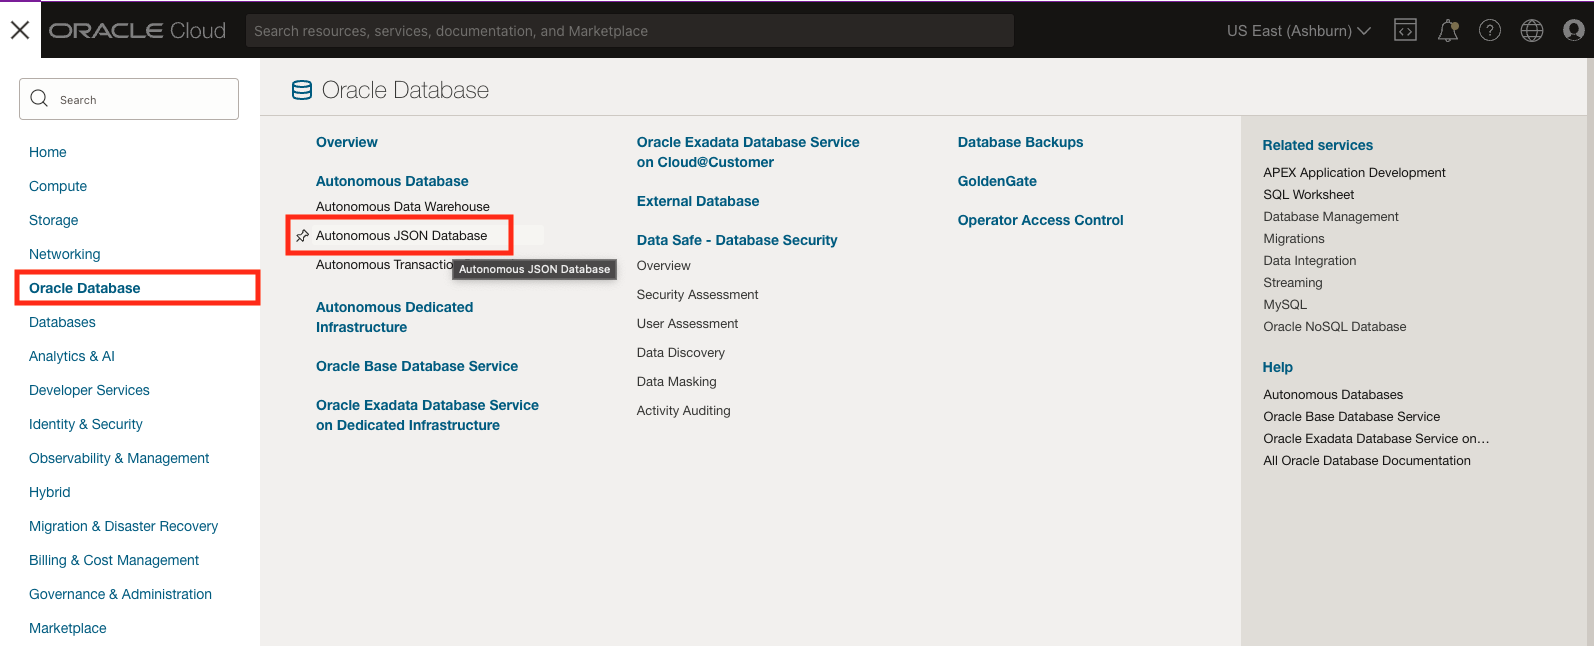Click the help question mark icon
Viewport: 1594px width, 646px height.
(x=1489, y=31)
